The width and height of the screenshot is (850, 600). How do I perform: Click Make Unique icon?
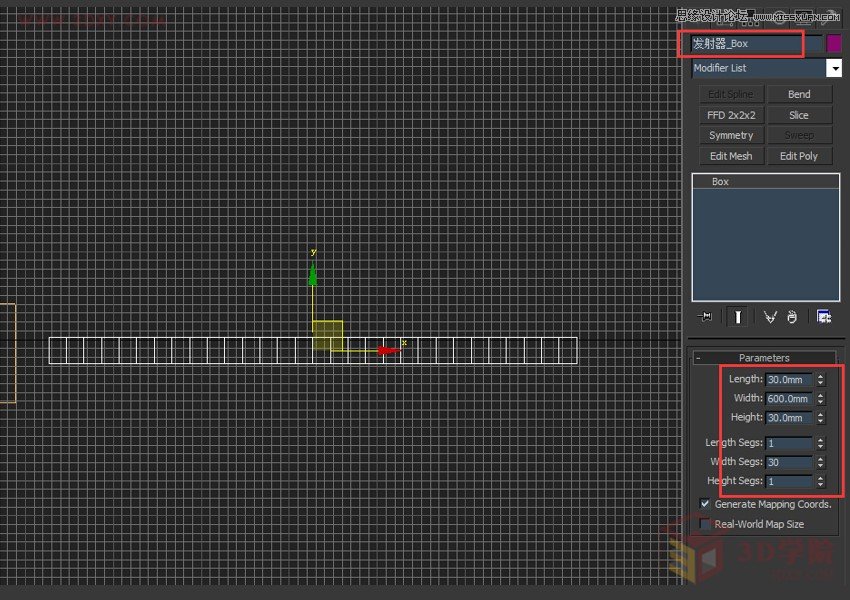click(770, 317)
